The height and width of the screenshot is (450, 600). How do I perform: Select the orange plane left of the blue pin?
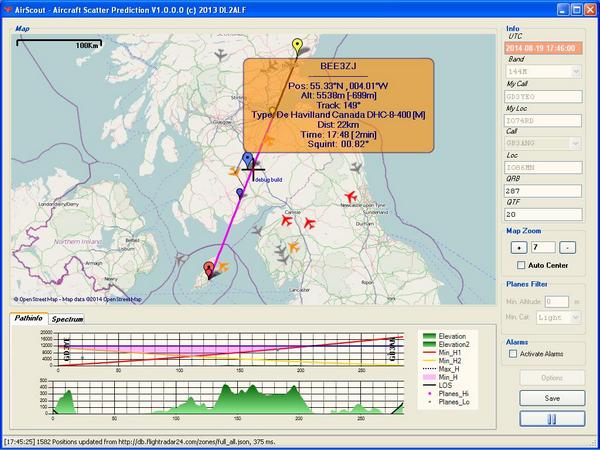(x=234, y=171)
